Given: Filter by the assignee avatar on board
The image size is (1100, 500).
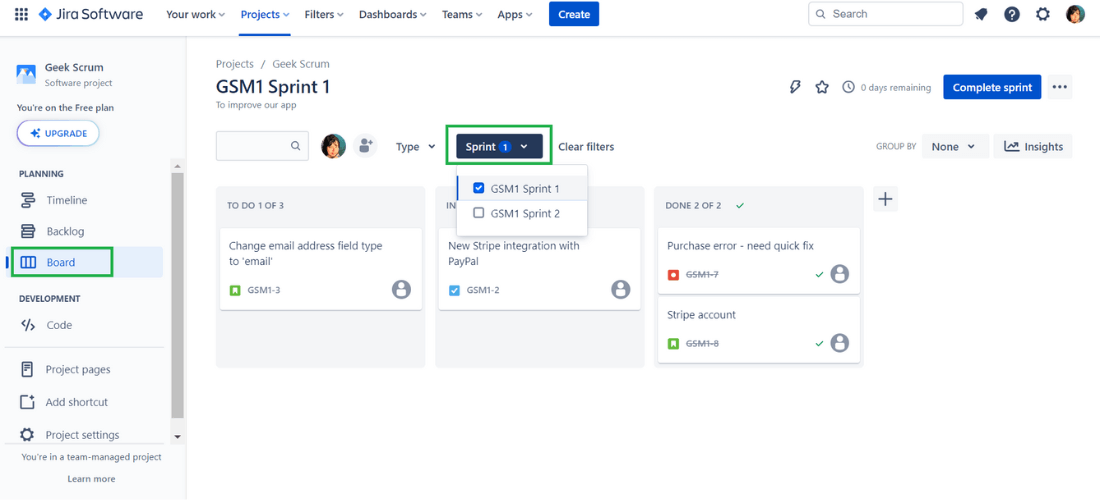Looking at the screenshot, I should (333, 146).
